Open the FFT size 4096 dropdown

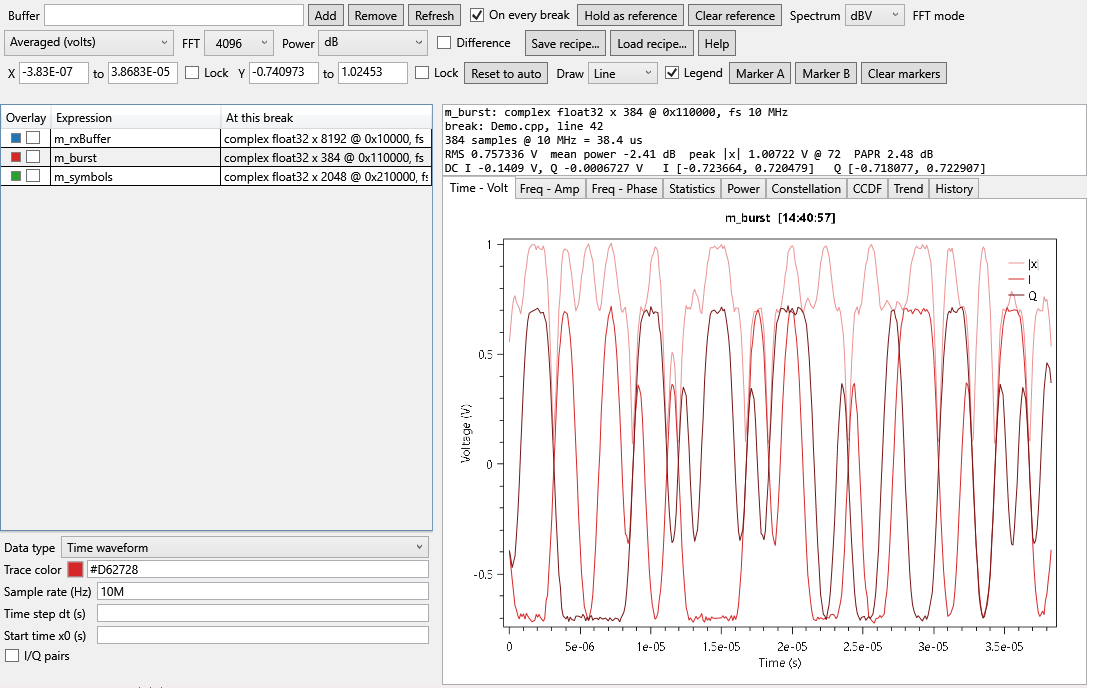[239, 43]
